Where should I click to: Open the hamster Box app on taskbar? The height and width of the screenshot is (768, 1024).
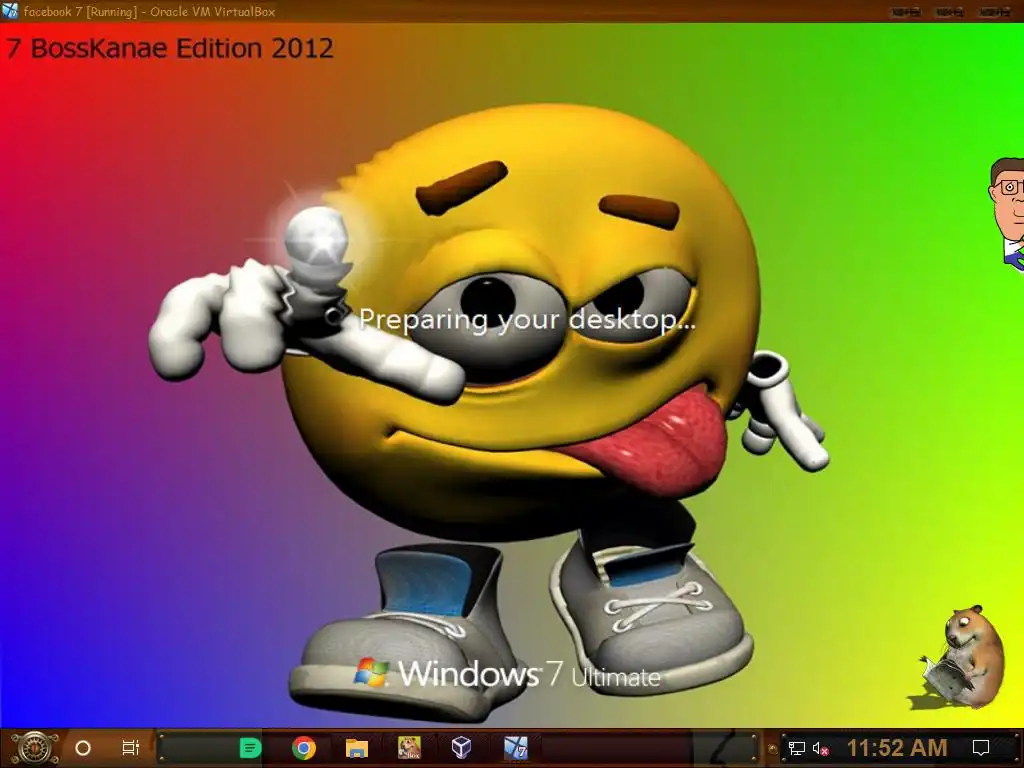pos(409,748)
